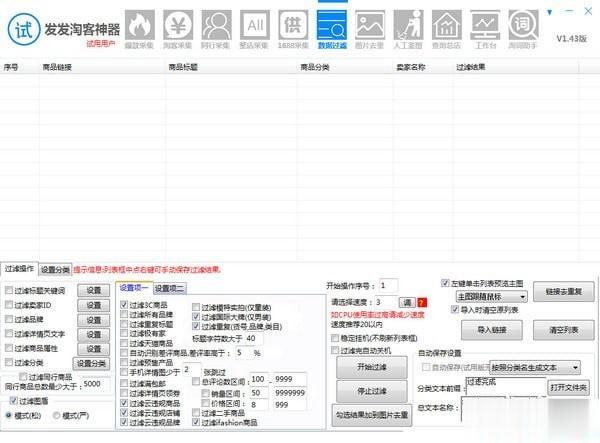Click the 商品分类 column header
Screen dimensions: 600x443
click(x=315, y=67)
